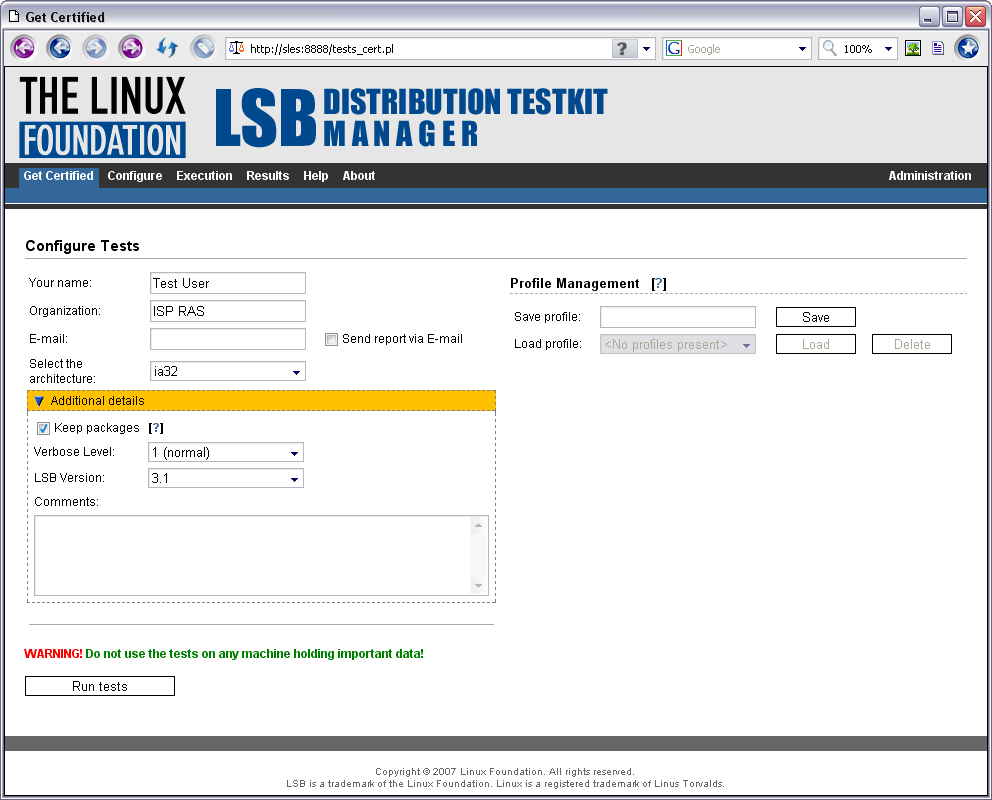
Task: Click the Wand icon beside the address bar
Action: click(203, 48)
